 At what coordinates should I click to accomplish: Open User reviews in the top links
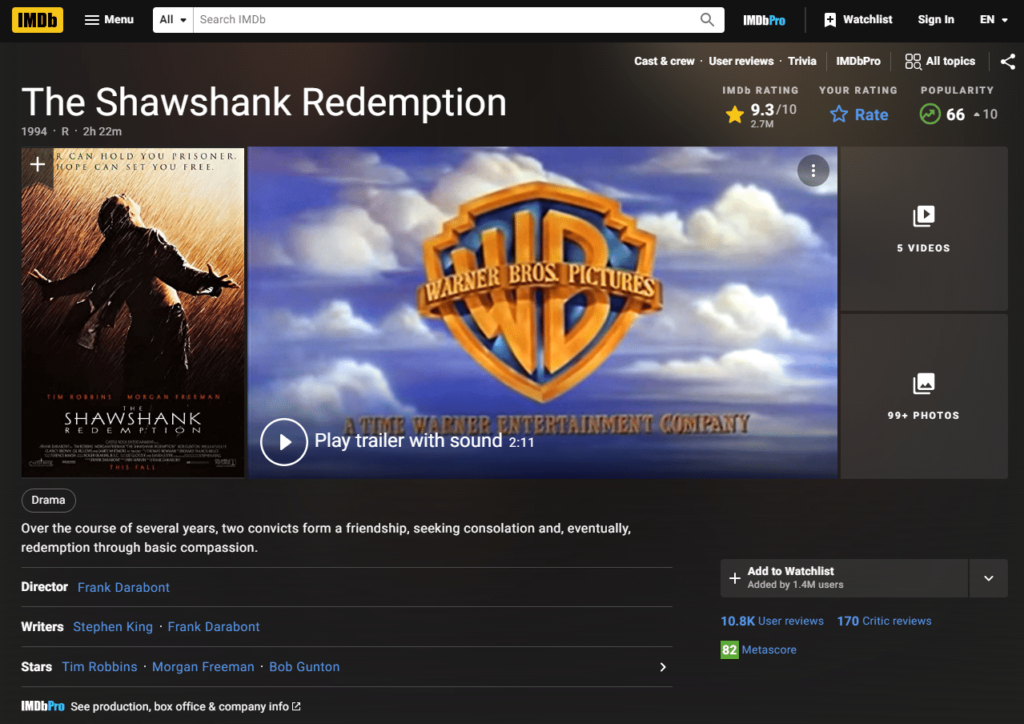coord(741,61)
